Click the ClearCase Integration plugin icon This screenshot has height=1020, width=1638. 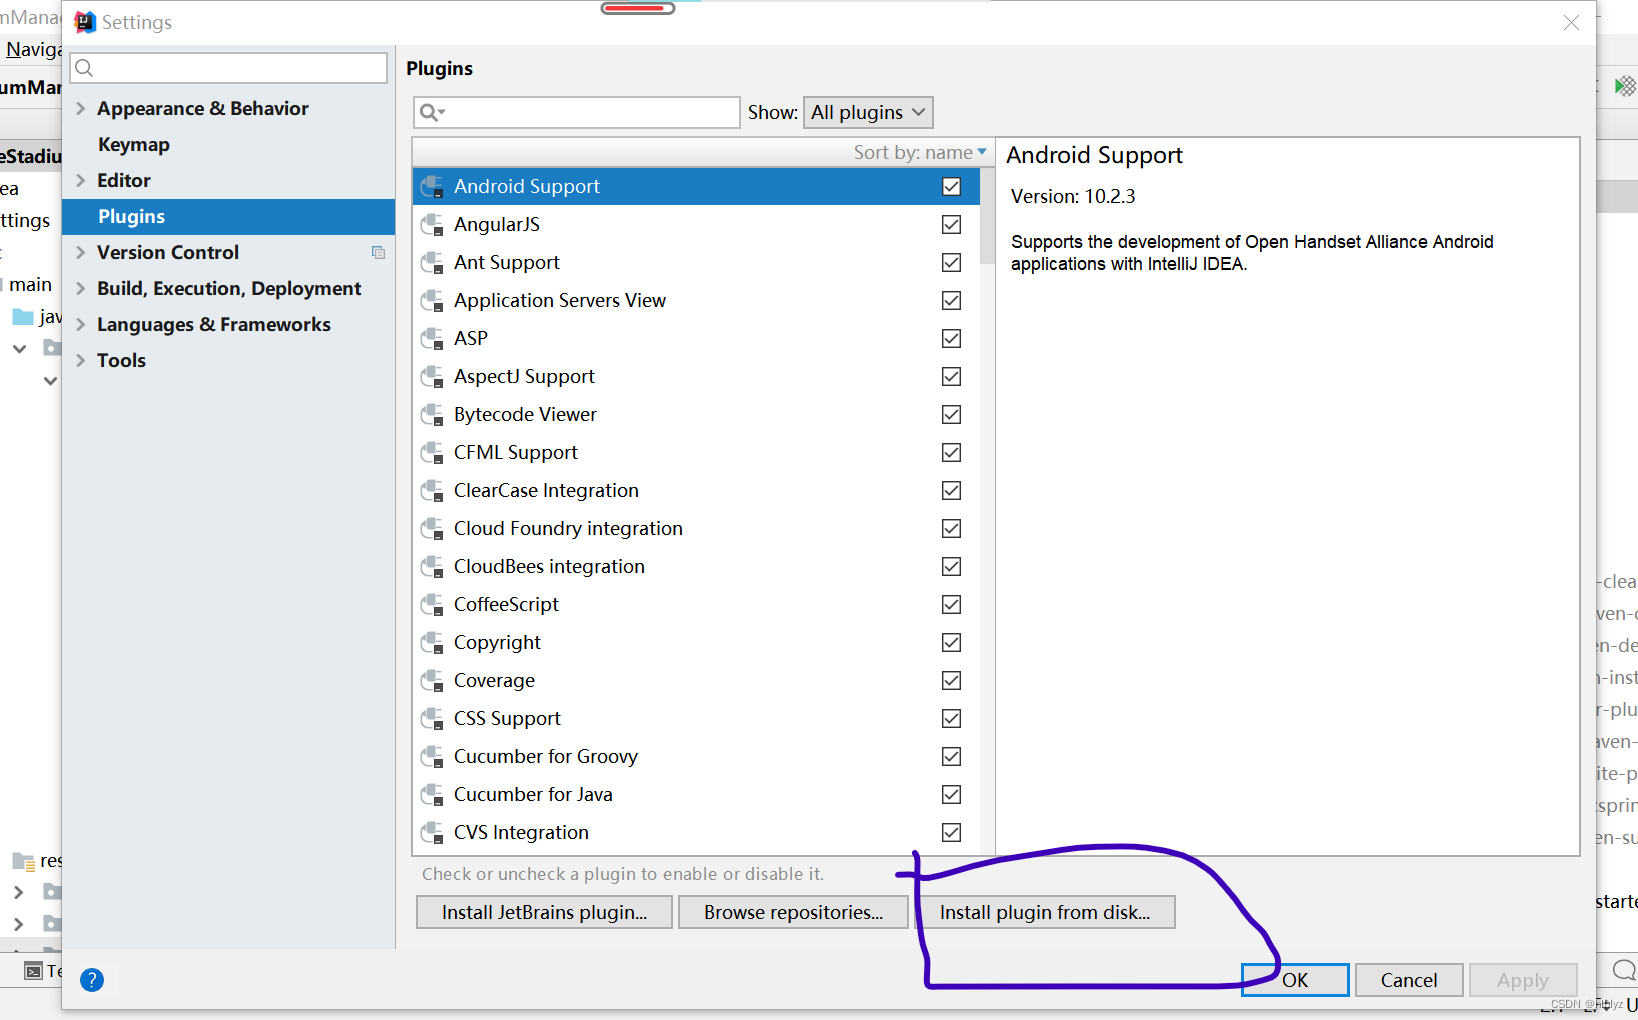pyautogui.click(x=432, y=490)
